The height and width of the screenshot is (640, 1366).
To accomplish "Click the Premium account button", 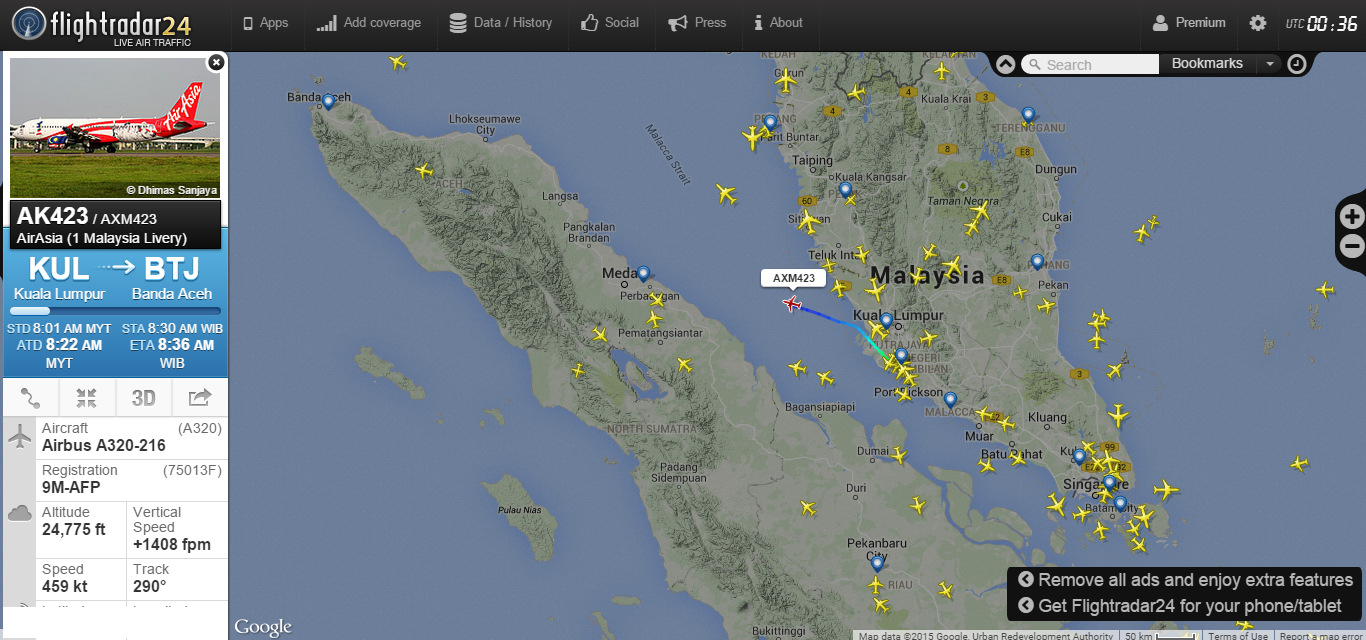I will pyautogui.click(x=1189, y=23).
